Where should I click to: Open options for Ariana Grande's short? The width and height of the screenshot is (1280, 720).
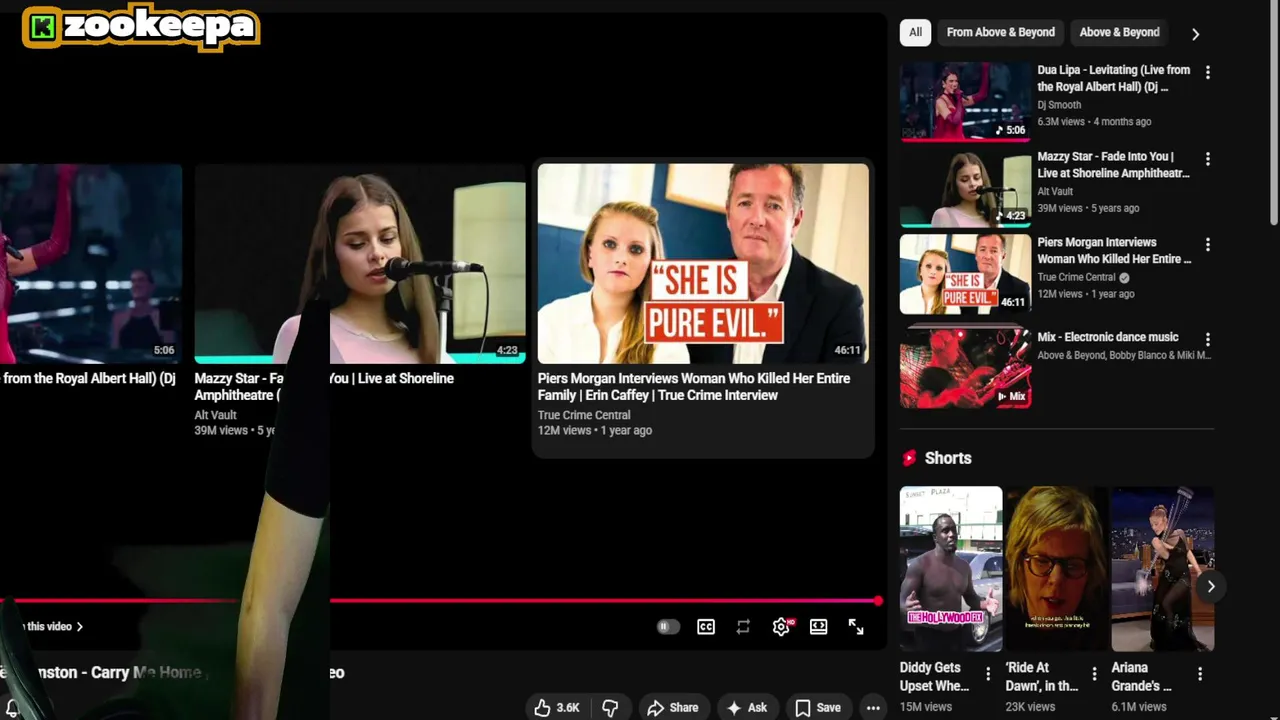pyautogui.click(x=1200, y=674)
